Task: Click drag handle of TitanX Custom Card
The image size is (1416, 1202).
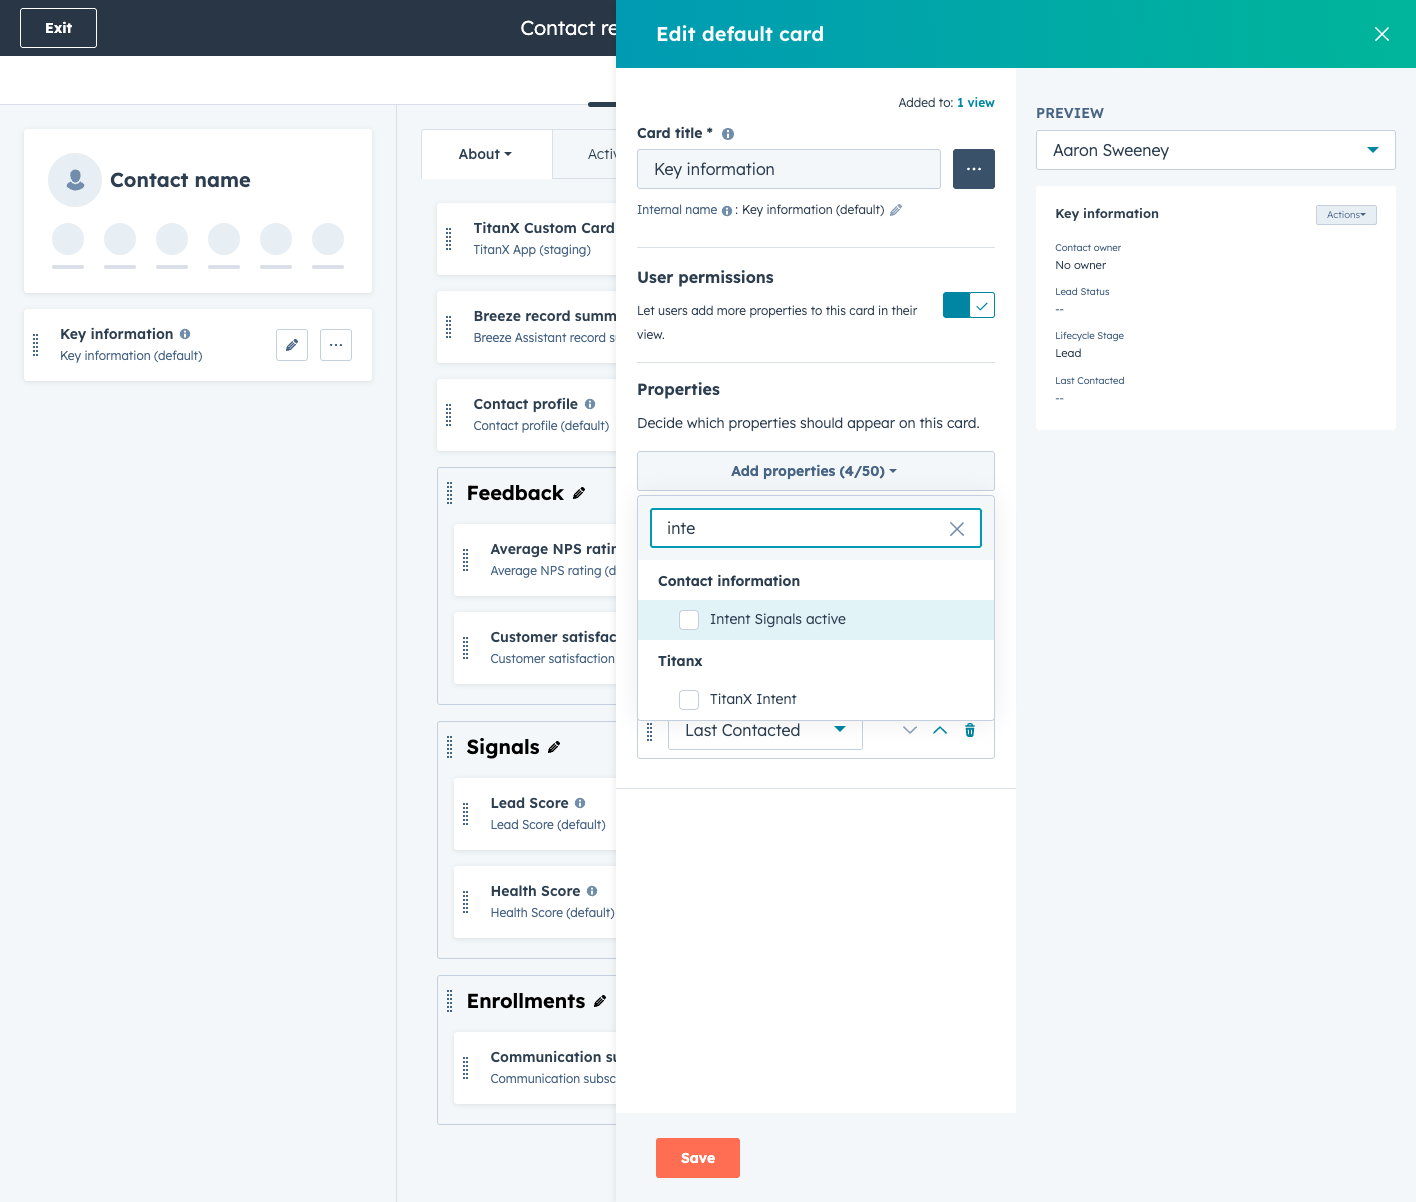Action: click(x=449, y=239)
